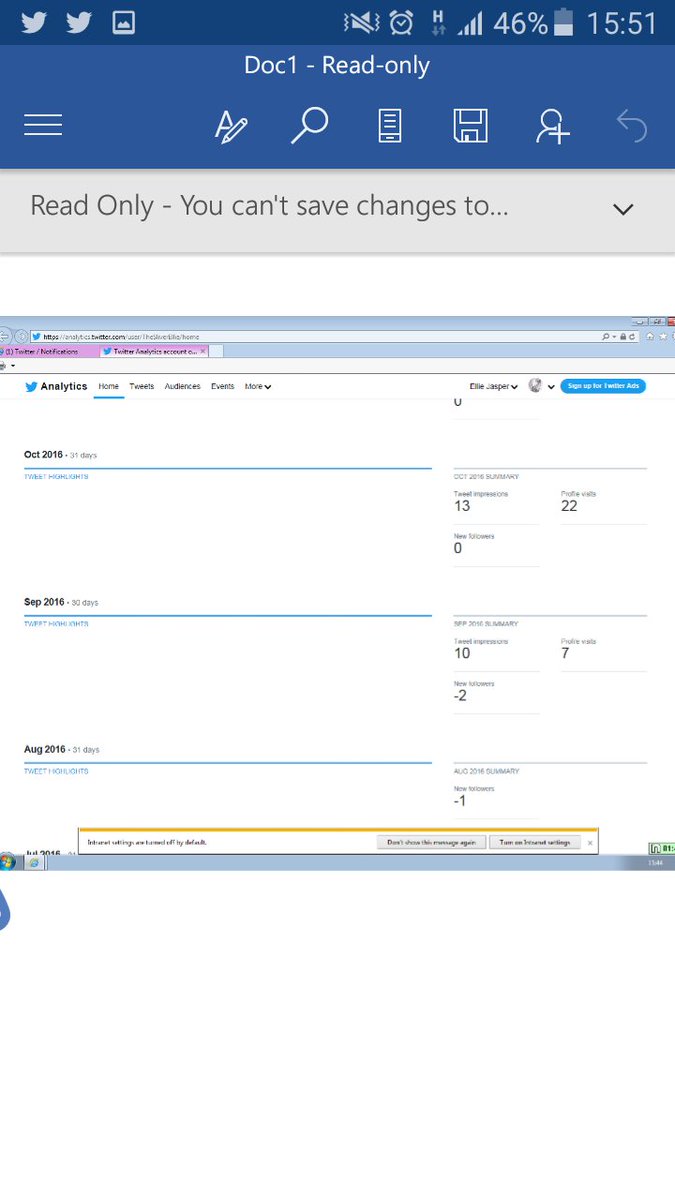Click the Oct 2016 heading

pyautogui.click(x=44, y=455)
